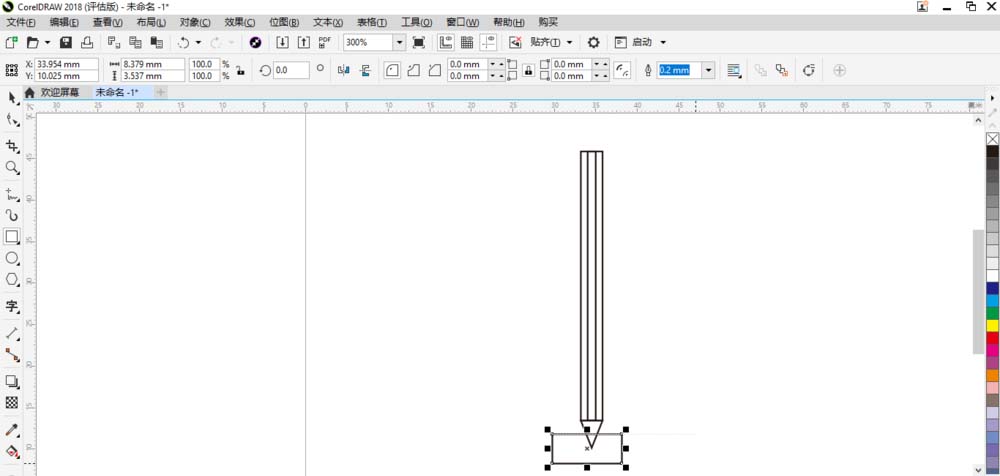Click the Full-screen preview icon
1000x476 pixels.
[418, 43]
